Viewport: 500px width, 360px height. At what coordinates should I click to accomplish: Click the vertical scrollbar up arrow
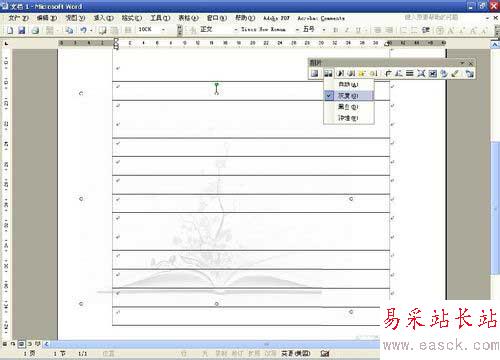point(495,45)
